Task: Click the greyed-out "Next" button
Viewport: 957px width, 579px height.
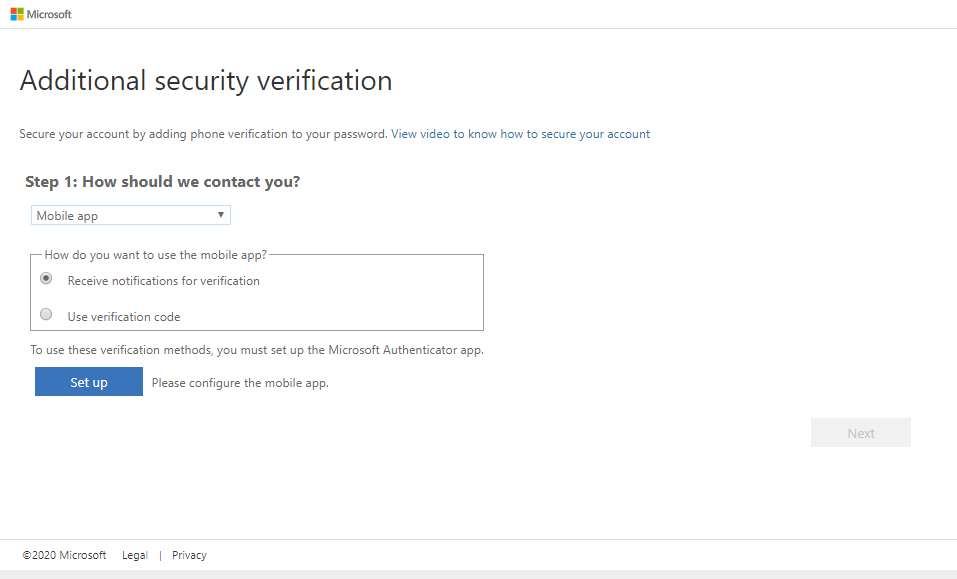Action: coord(860,433)
